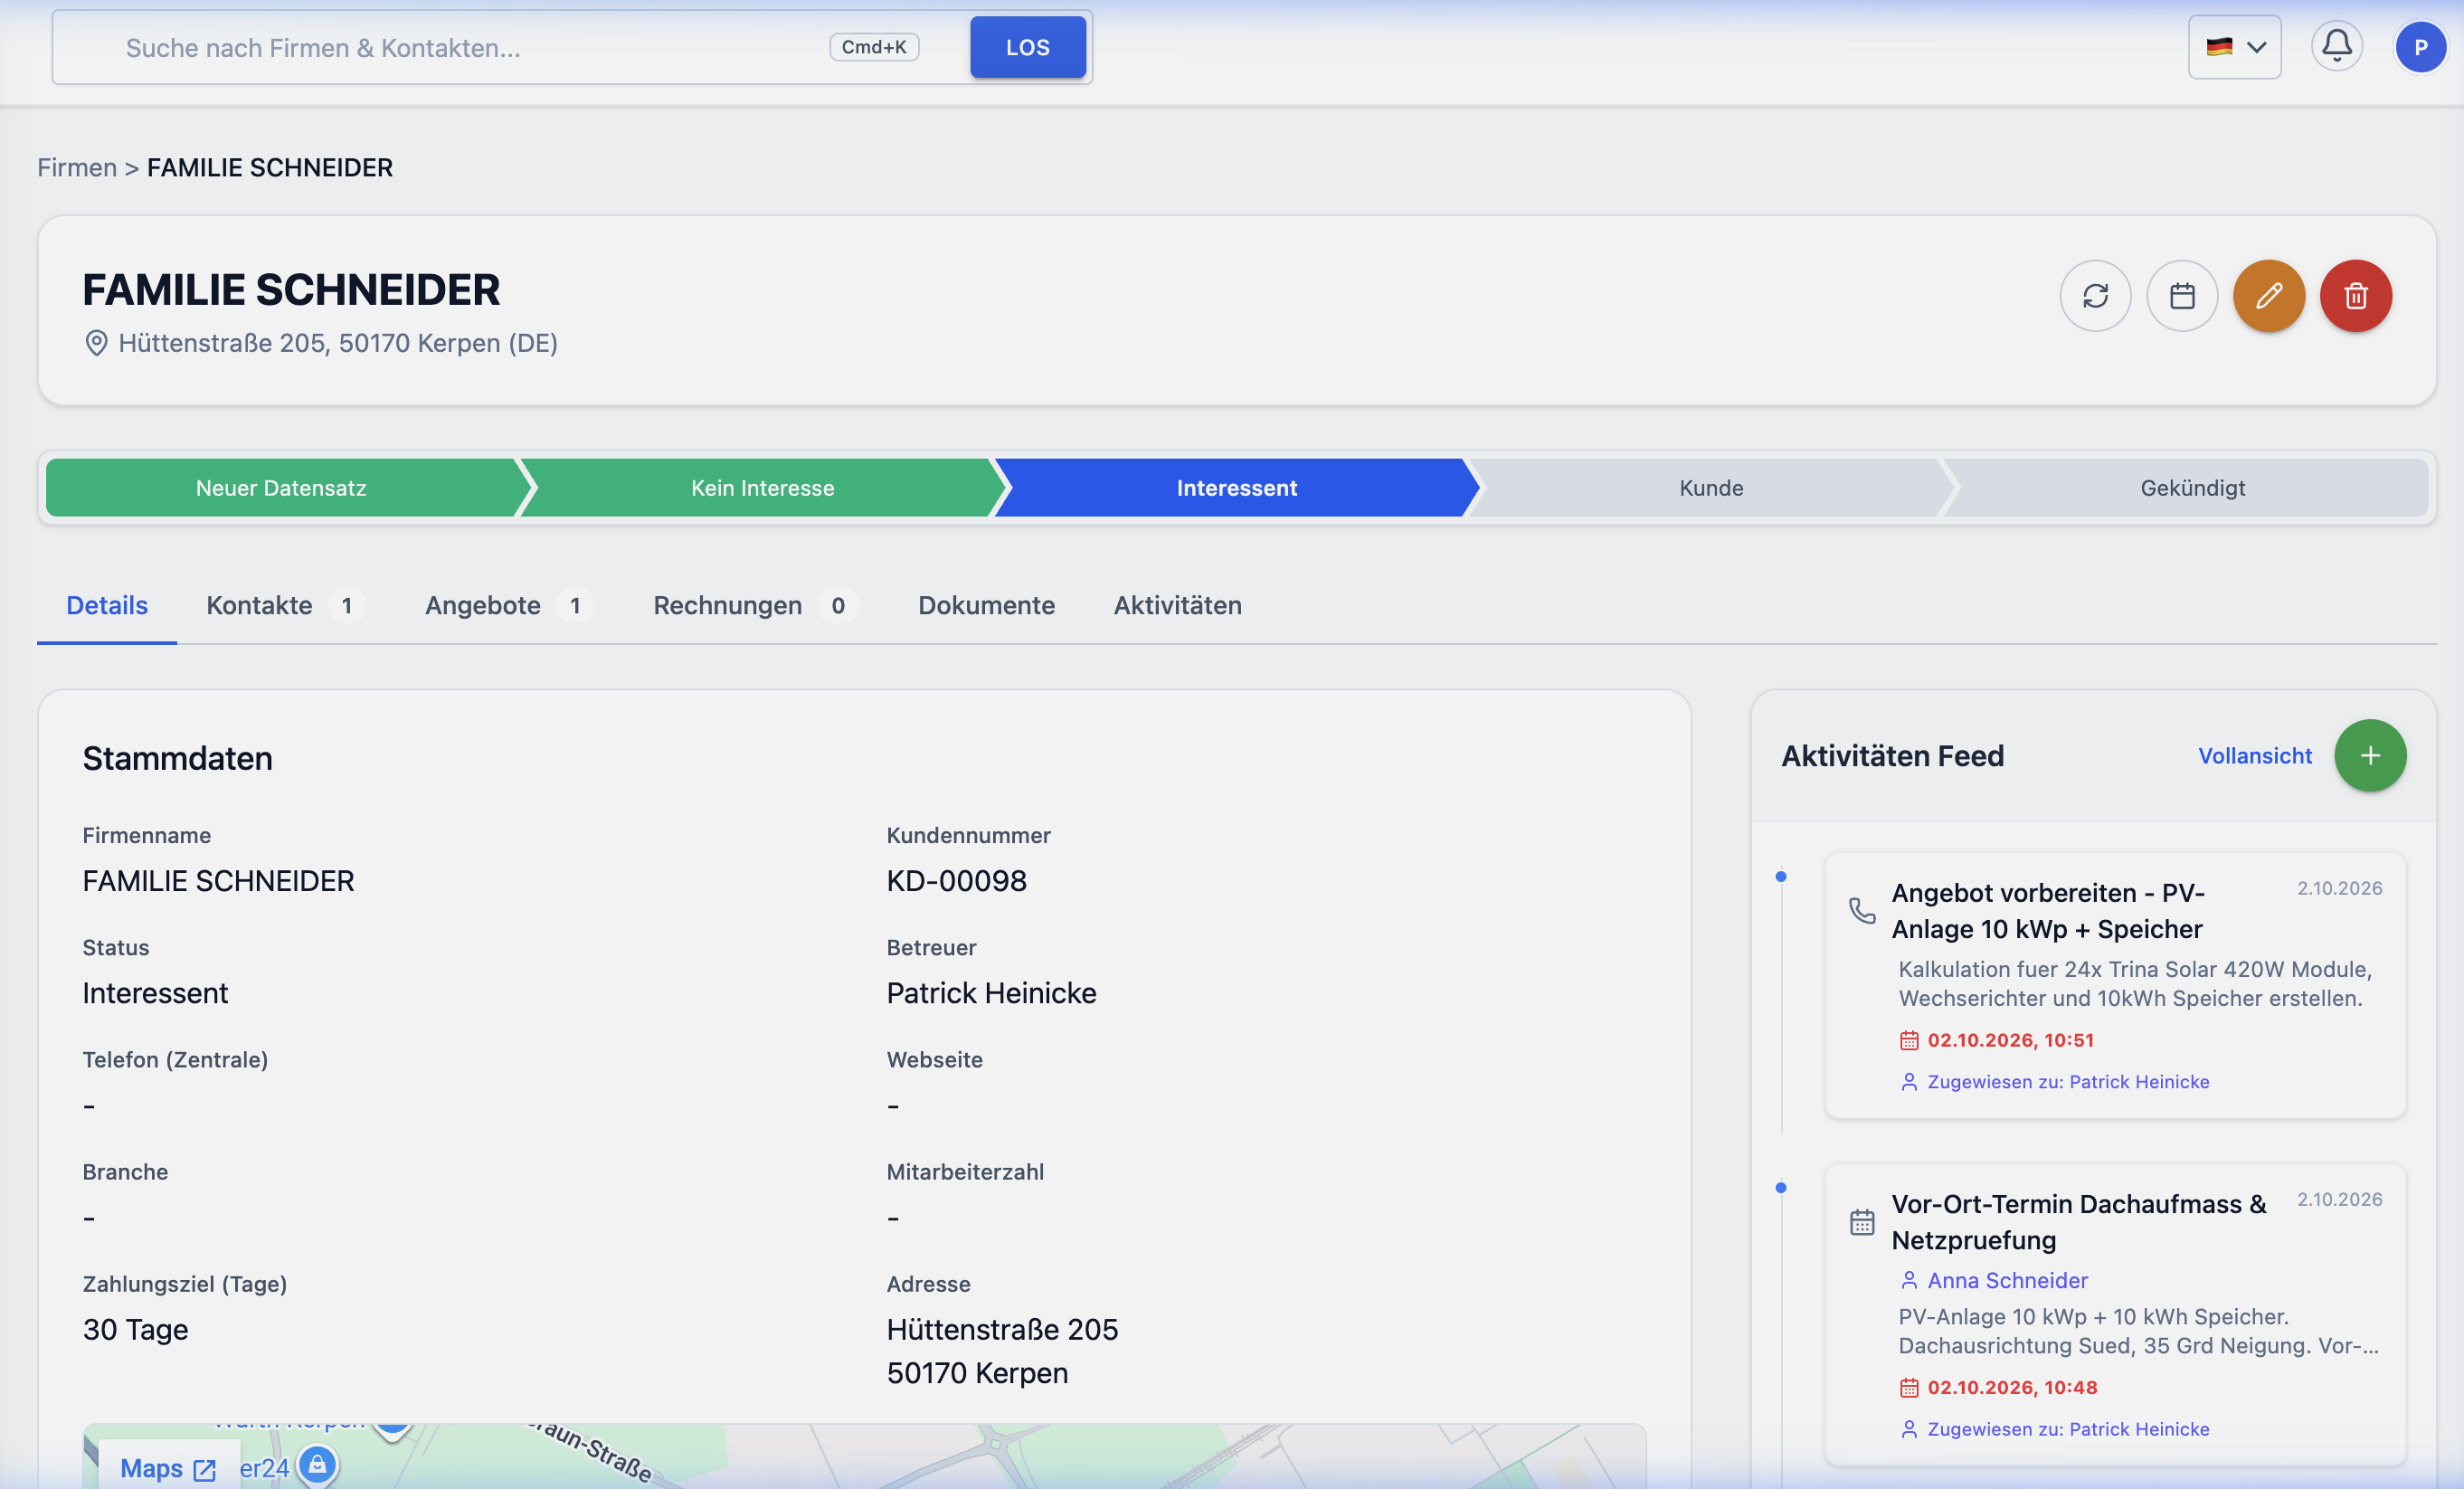This screenshot has width=2464, height=1489.
Task: Open the notifications bell
Action: [2337, 46]
